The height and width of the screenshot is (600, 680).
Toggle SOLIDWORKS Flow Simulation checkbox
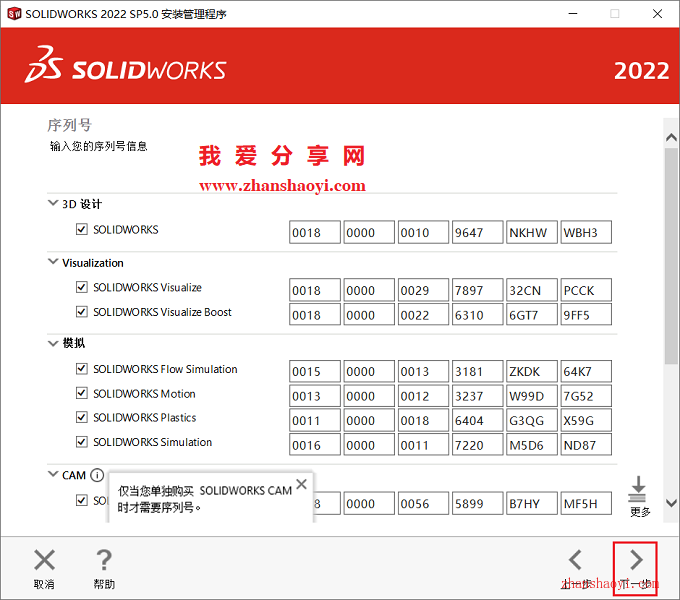(82, 368)
